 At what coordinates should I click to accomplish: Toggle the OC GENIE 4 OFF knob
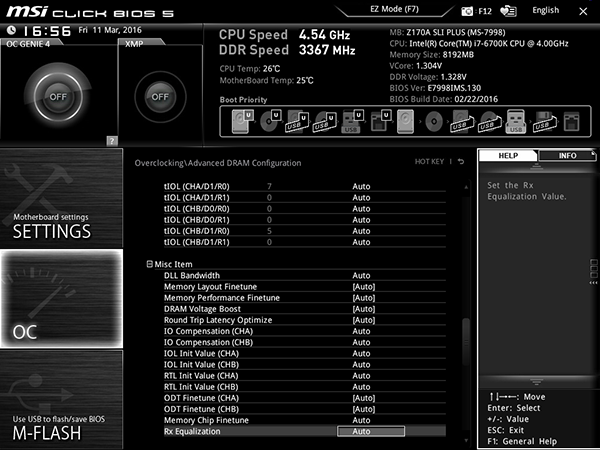[58, 97]
